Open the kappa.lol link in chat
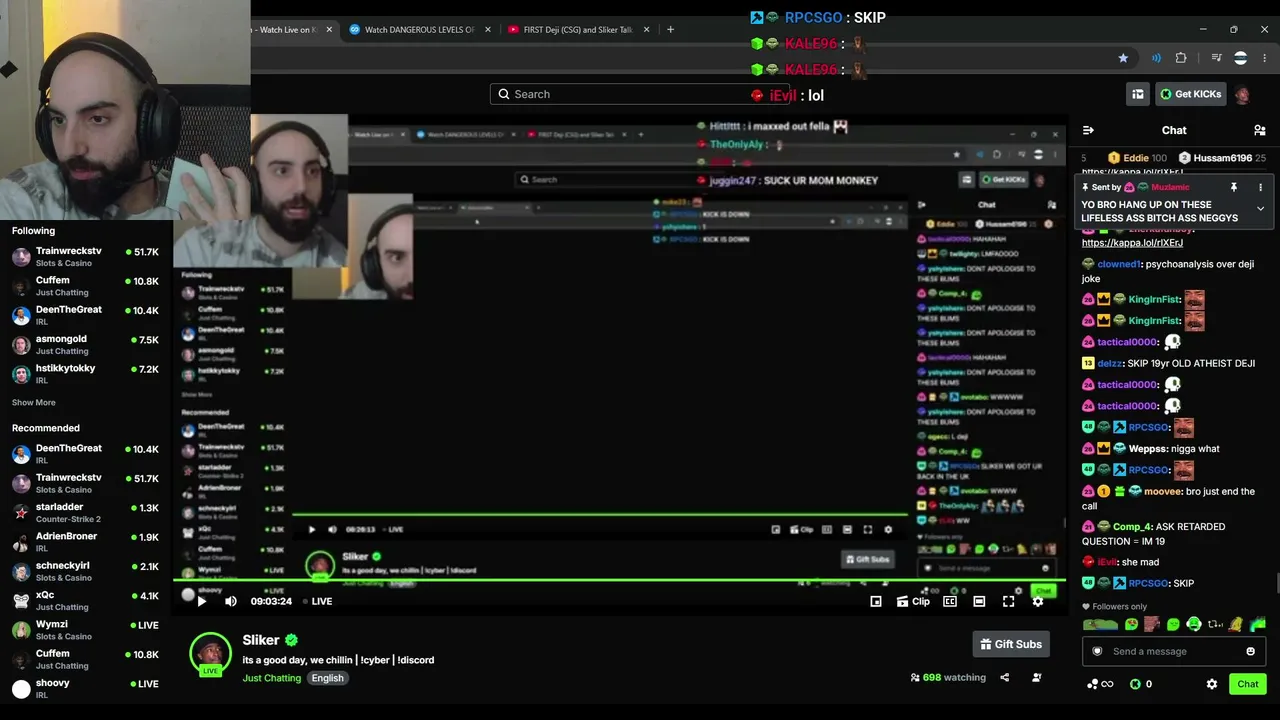This screenshot has height=720, width=1280. (x=1132, y=243)
